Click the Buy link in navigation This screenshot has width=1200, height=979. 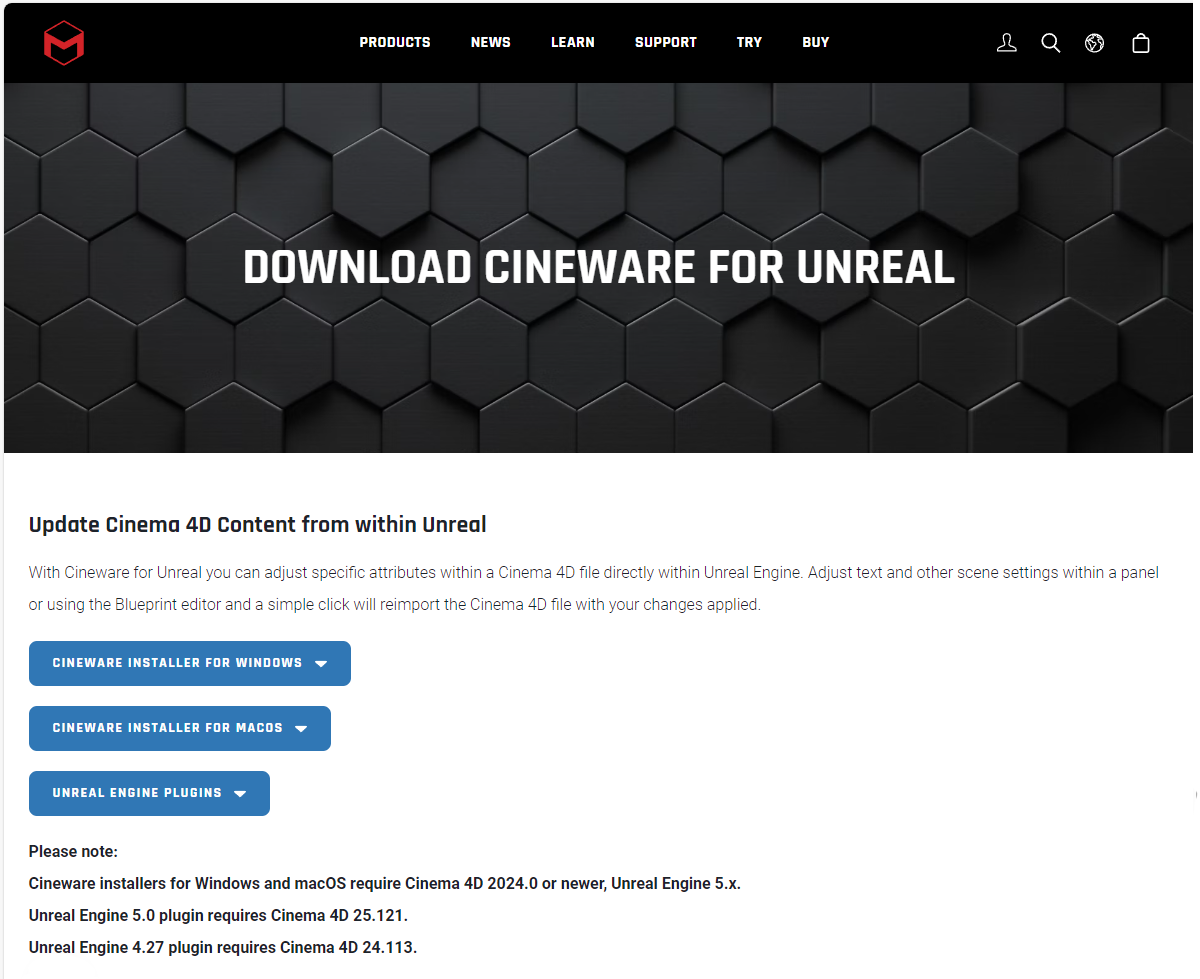tap(816, 42)
